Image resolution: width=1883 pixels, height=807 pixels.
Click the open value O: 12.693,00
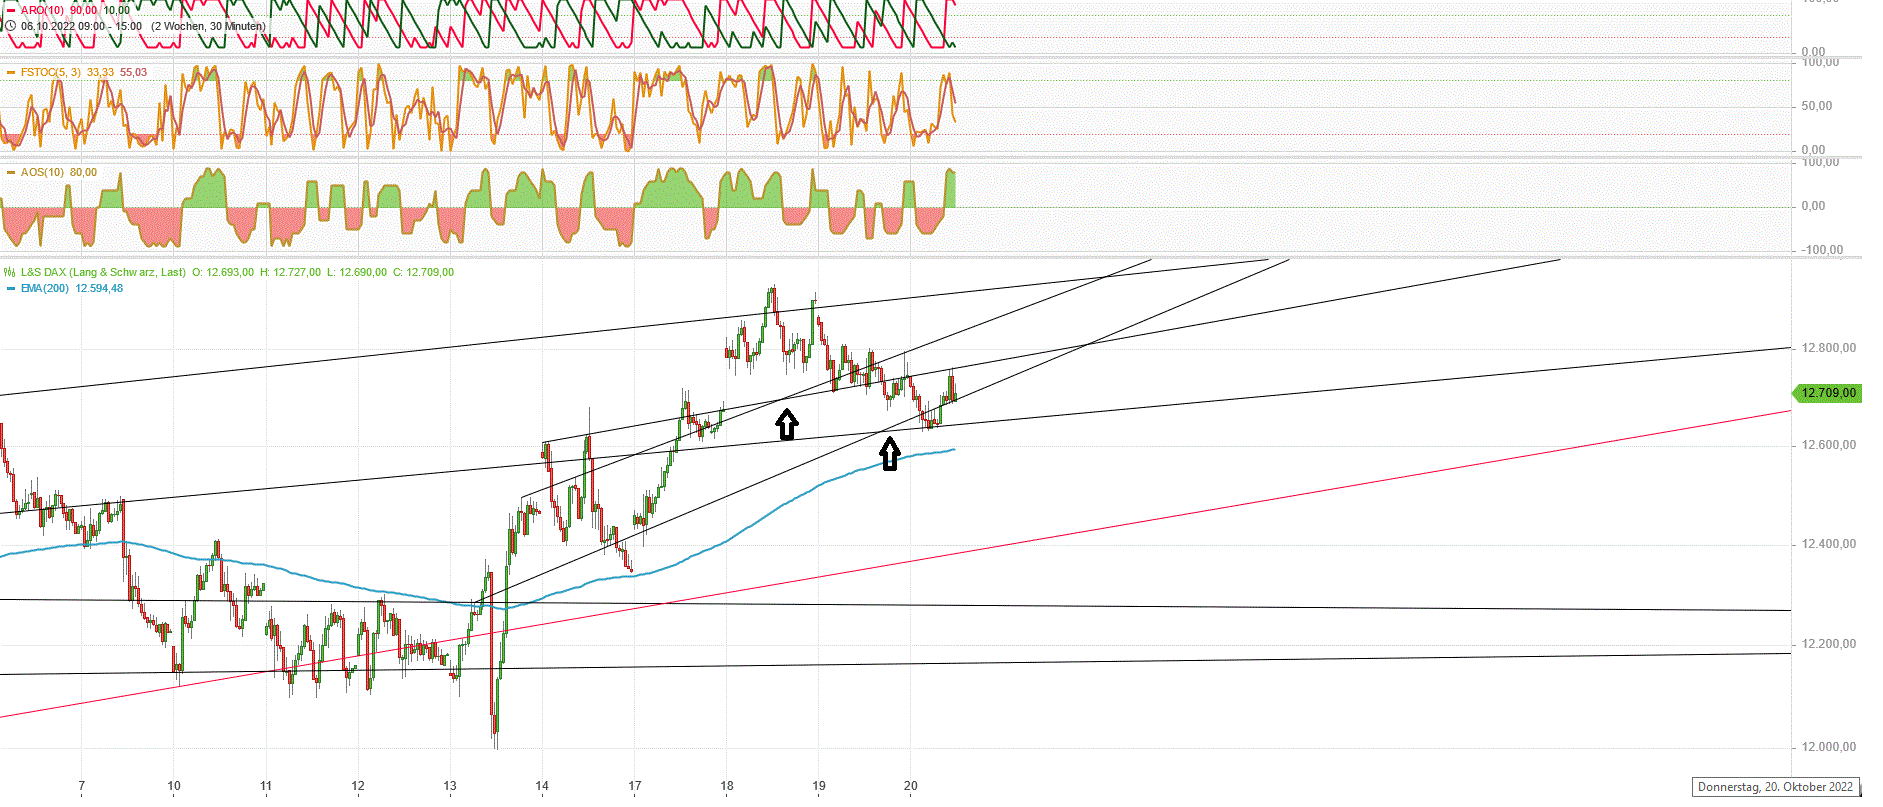tap(223, 272)
